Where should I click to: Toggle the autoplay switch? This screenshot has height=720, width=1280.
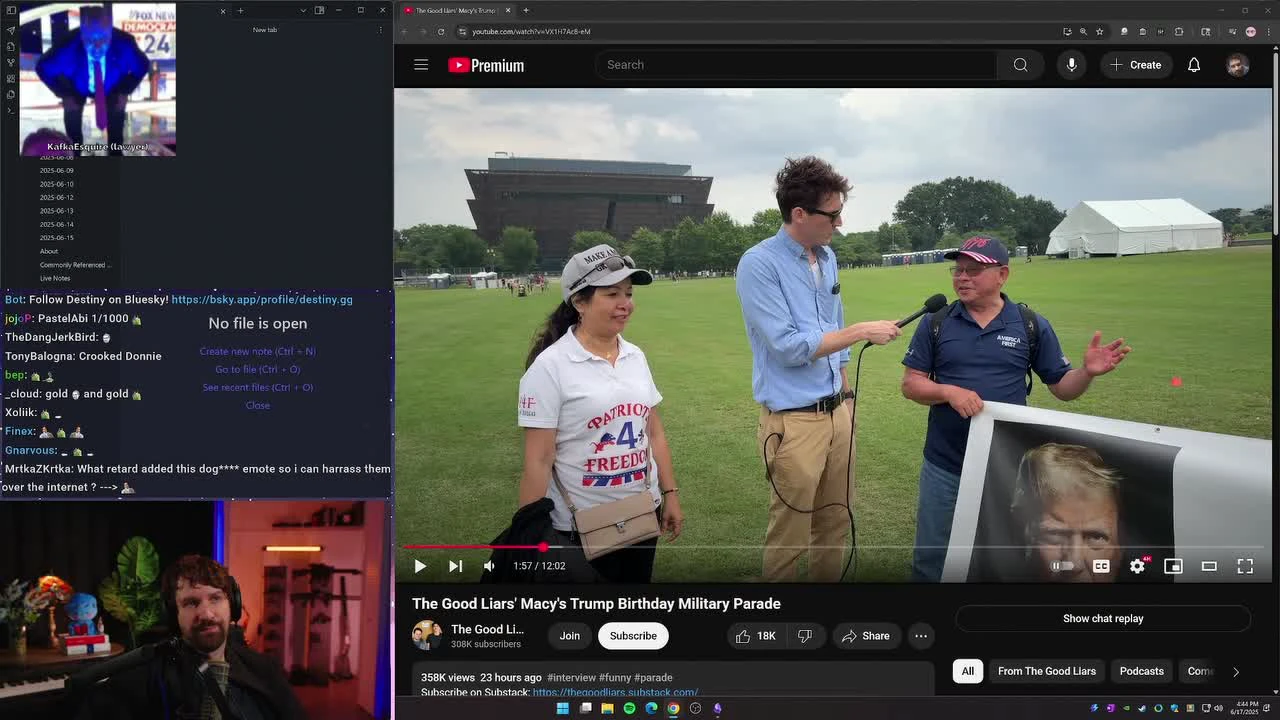tap(1062, 566)
